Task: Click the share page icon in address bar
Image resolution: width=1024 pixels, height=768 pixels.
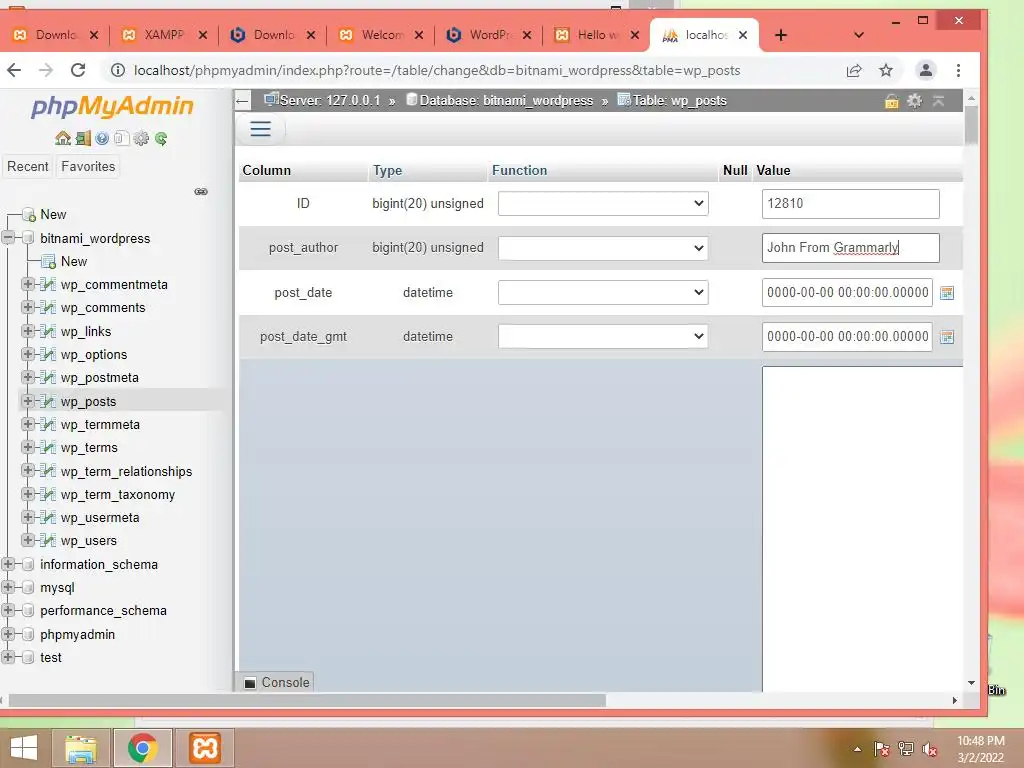Action: (x=854, y=70)
